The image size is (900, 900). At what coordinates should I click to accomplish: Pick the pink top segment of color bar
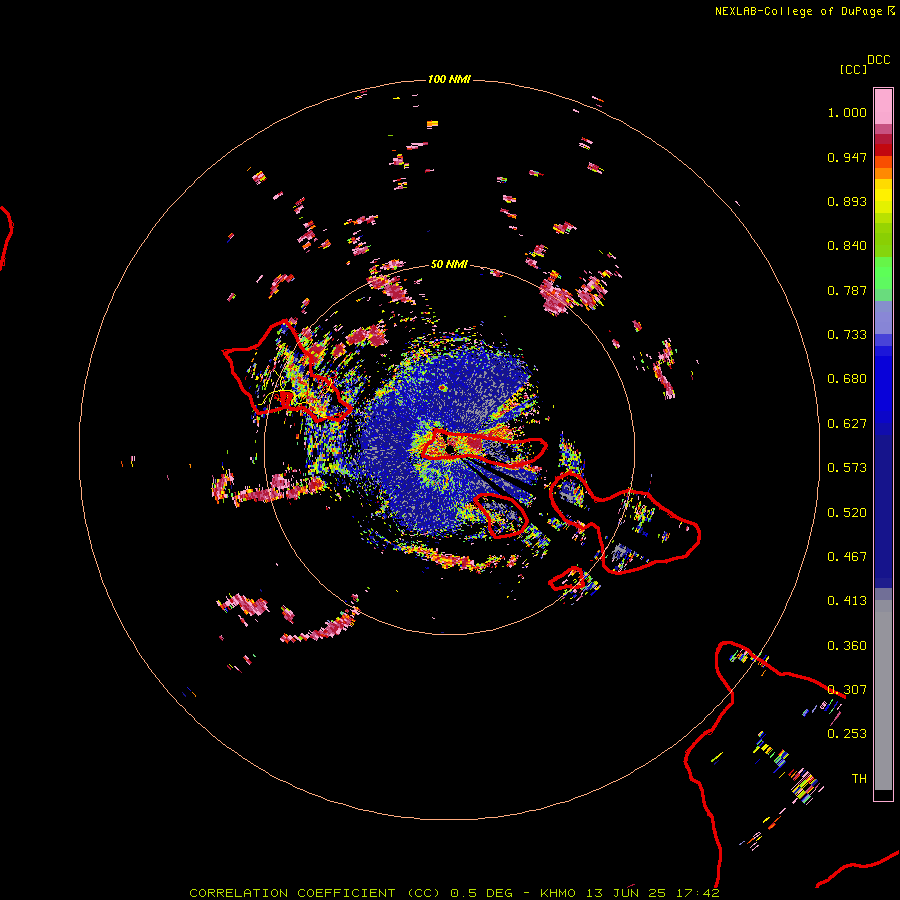pyautogui.click(x=883, y=106)
